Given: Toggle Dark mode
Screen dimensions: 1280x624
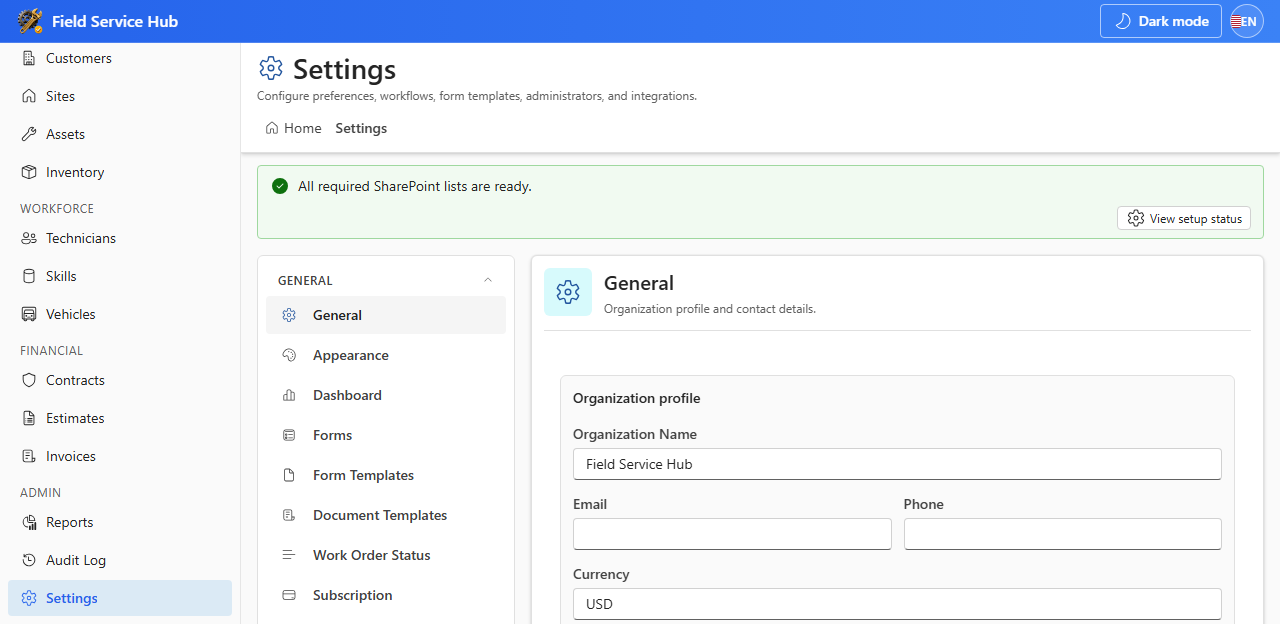Looking at the screenshot, I should click(1161, 21).
